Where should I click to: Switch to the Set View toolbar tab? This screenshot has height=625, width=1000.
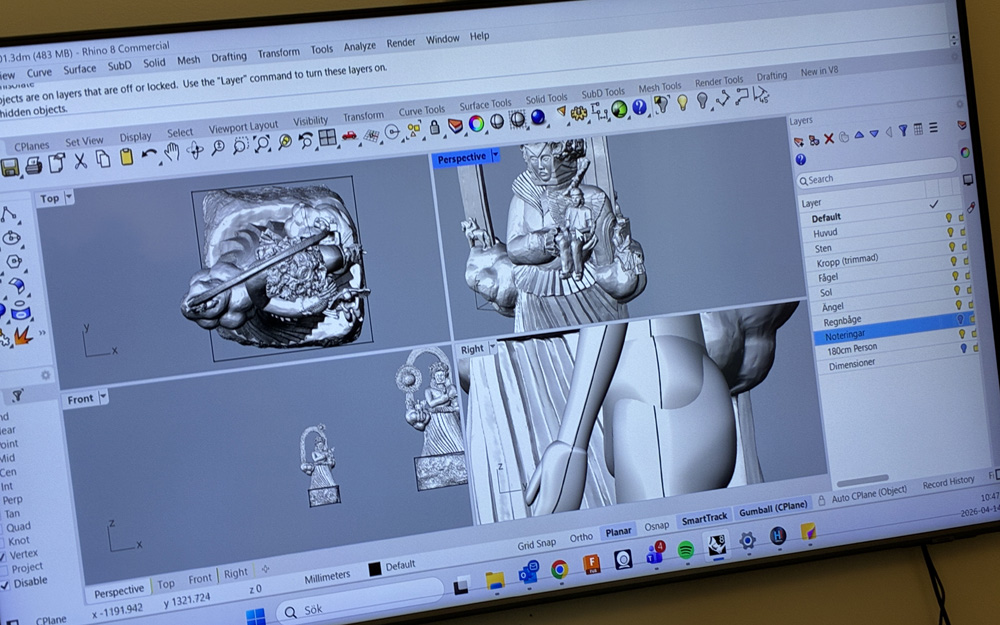tap(84, 141)
